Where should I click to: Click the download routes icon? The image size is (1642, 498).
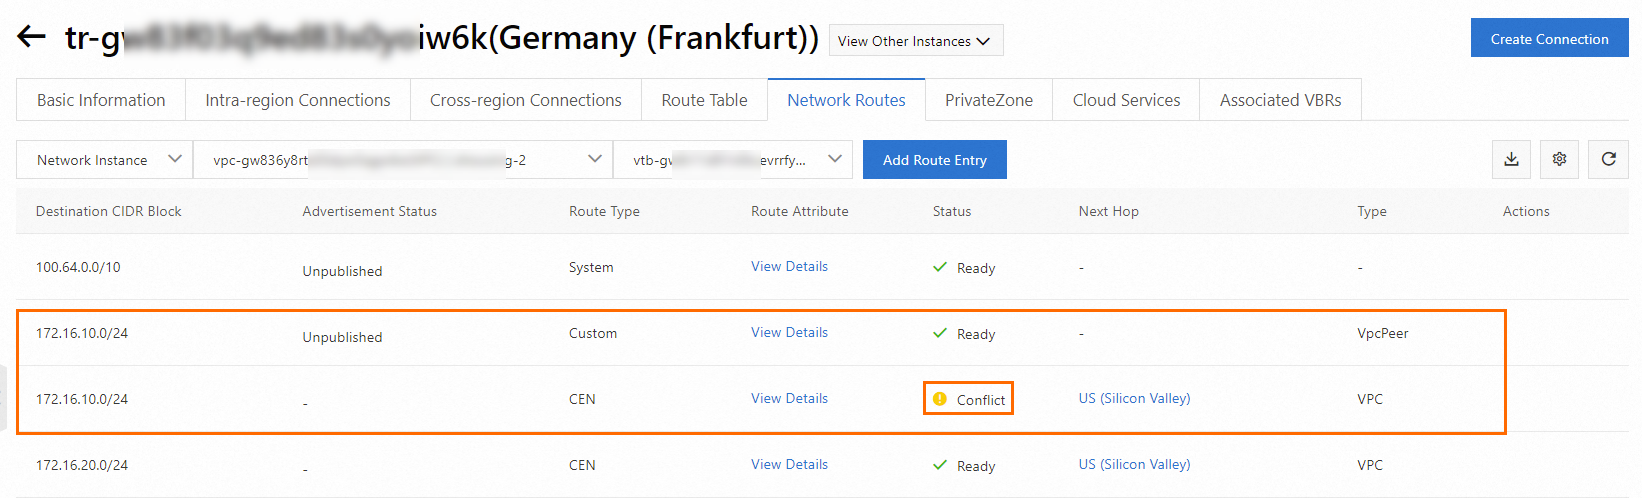pos(1511,159)
